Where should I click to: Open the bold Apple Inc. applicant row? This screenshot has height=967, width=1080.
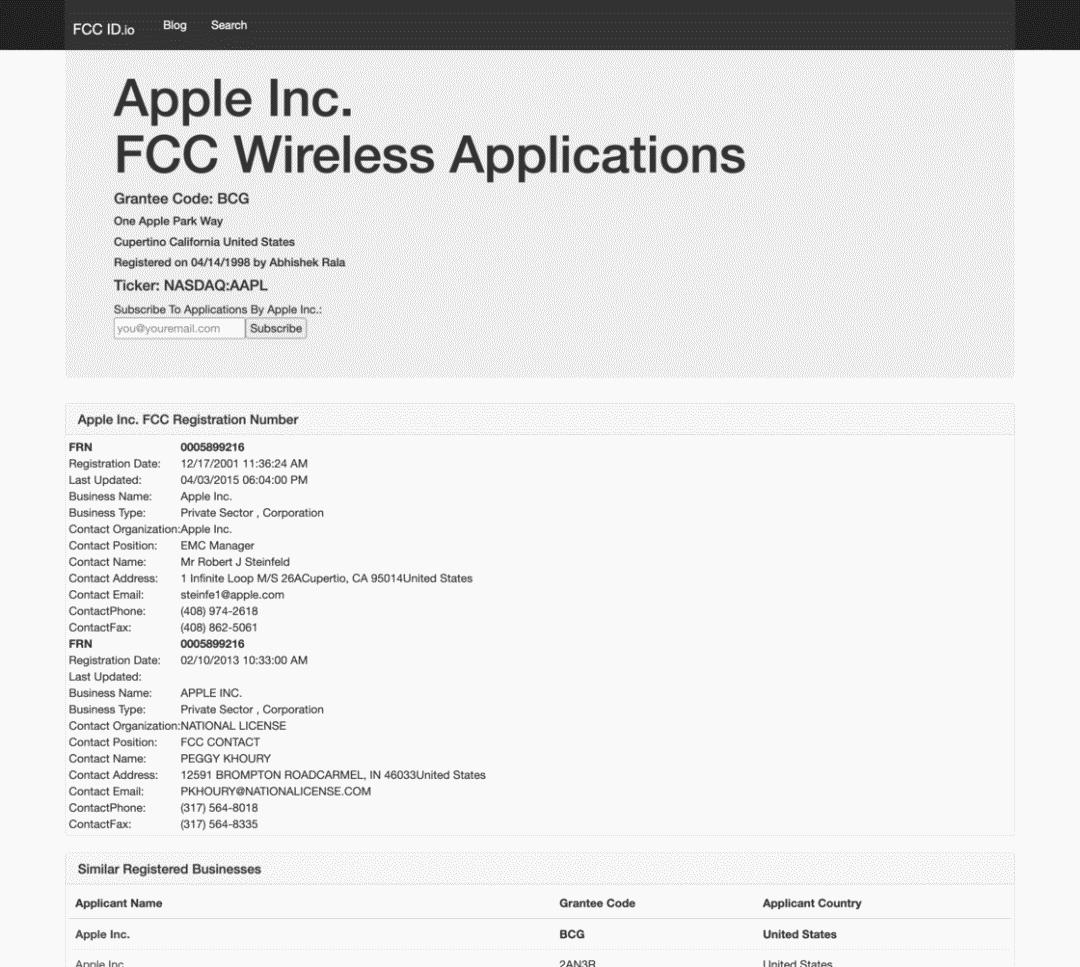(102, 935)
